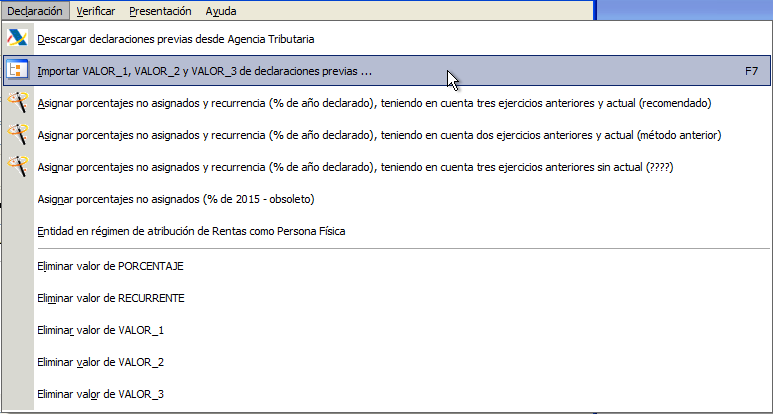The height and width of the screenshot is (414, 773).
Task: Choose Asignar porcentajes no asignados 2015 obsoleto
Action: coord(387,200)
